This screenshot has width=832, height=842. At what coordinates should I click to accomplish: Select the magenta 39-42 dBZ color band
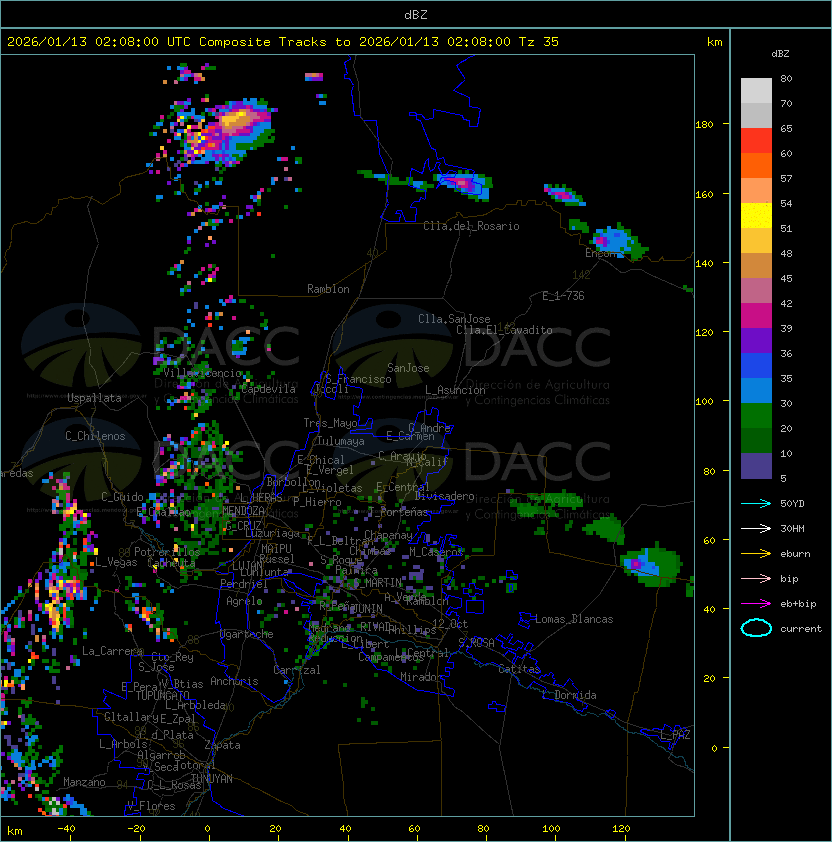coord(756,316)
